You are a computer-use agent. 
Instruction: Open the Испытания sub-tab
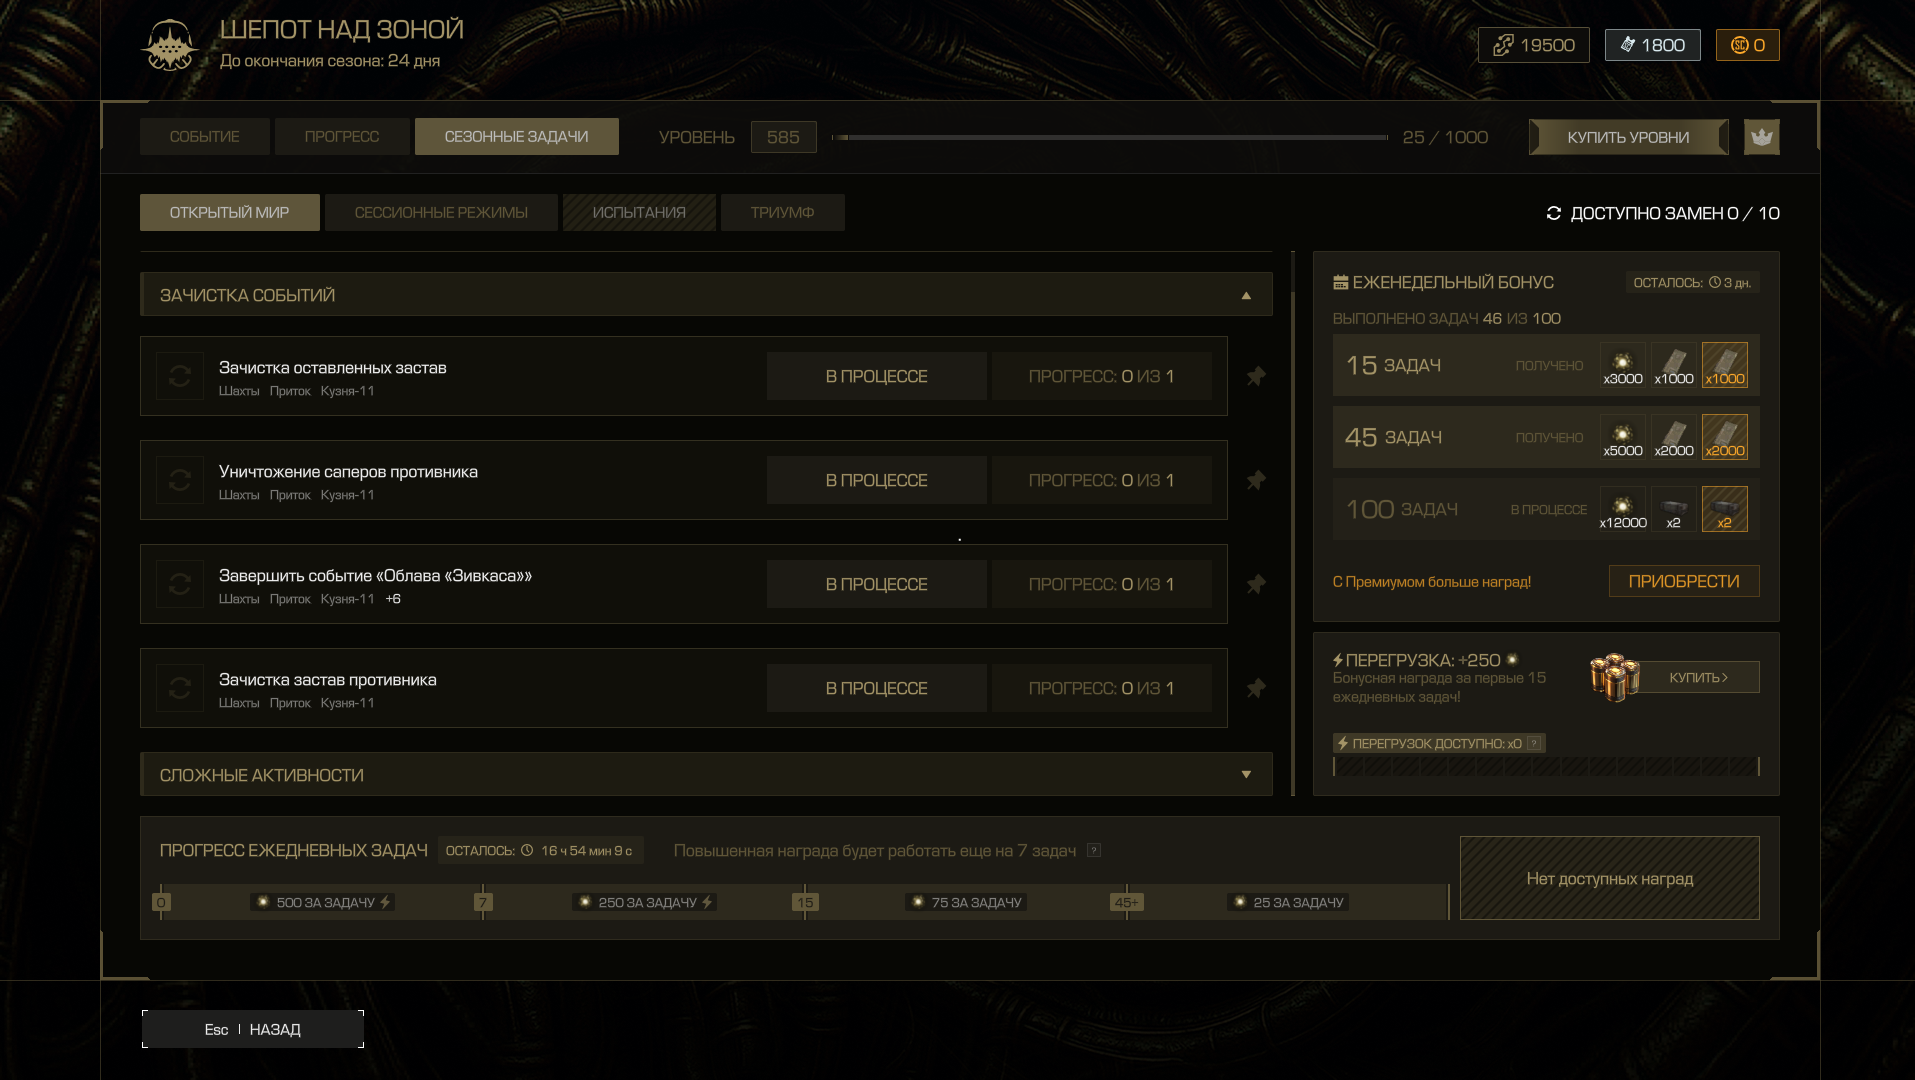(x=639, y=213)
